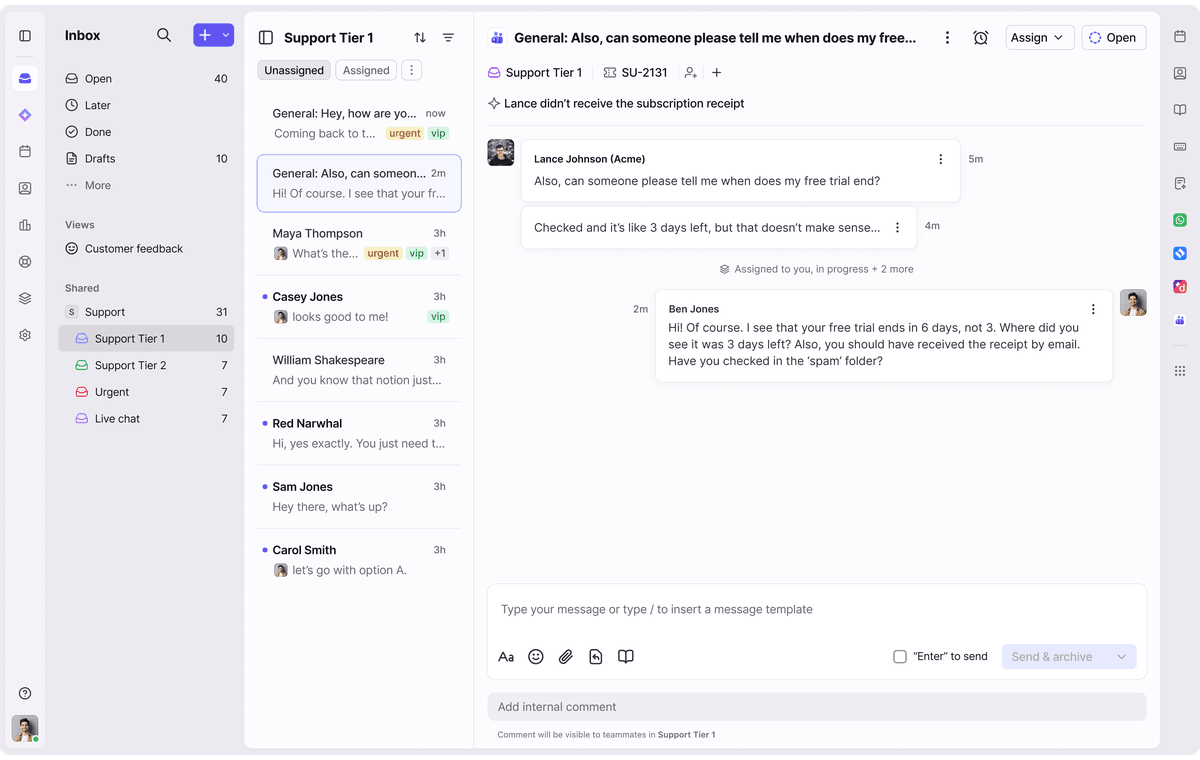Open the Urgent shared inbox

146,392
